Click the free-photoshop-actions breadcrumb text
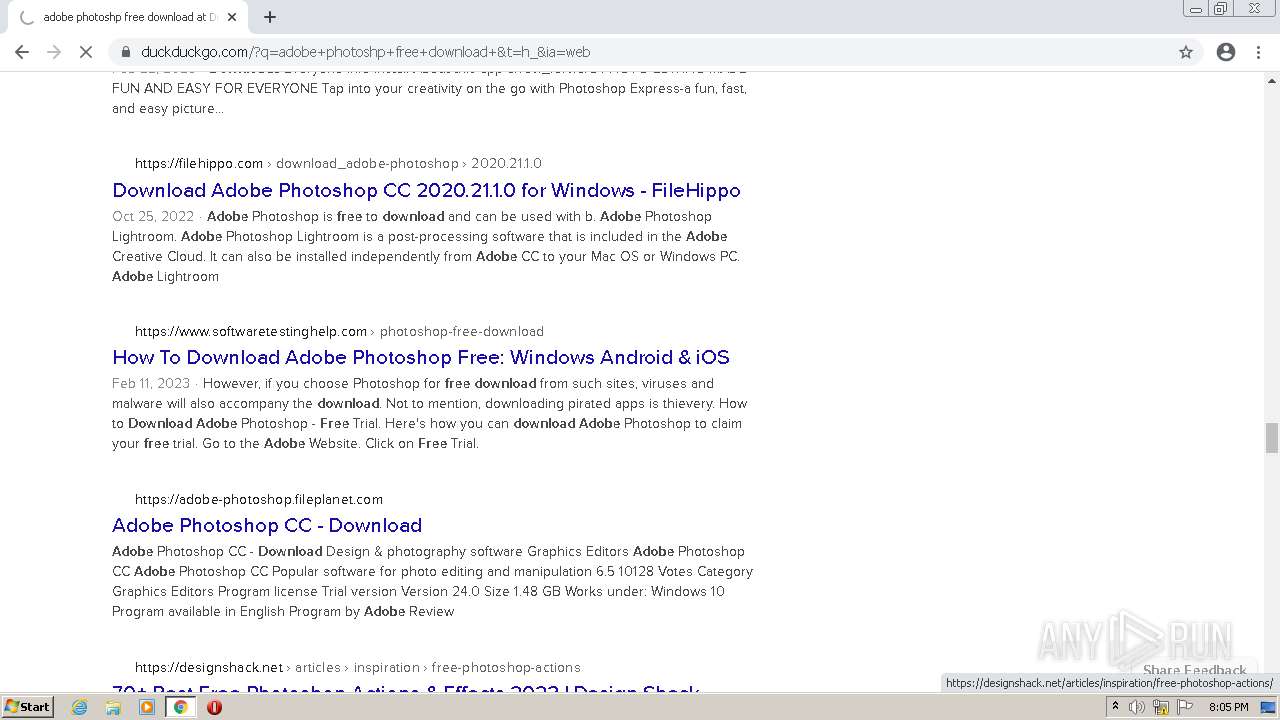This screenshot has height=720, width=1280. pyautogui.click(x=506, y=667)
